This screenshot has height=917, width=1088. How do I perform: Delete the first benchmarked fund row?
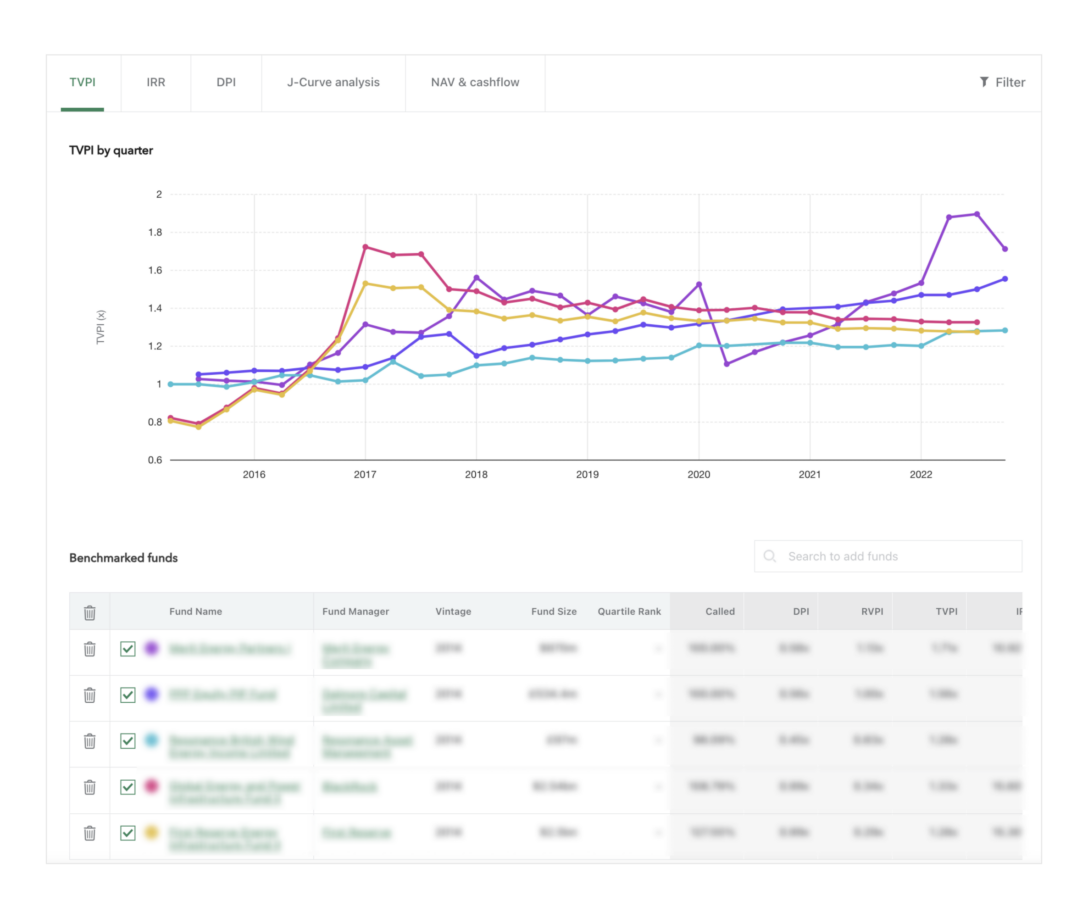[90, 648]
